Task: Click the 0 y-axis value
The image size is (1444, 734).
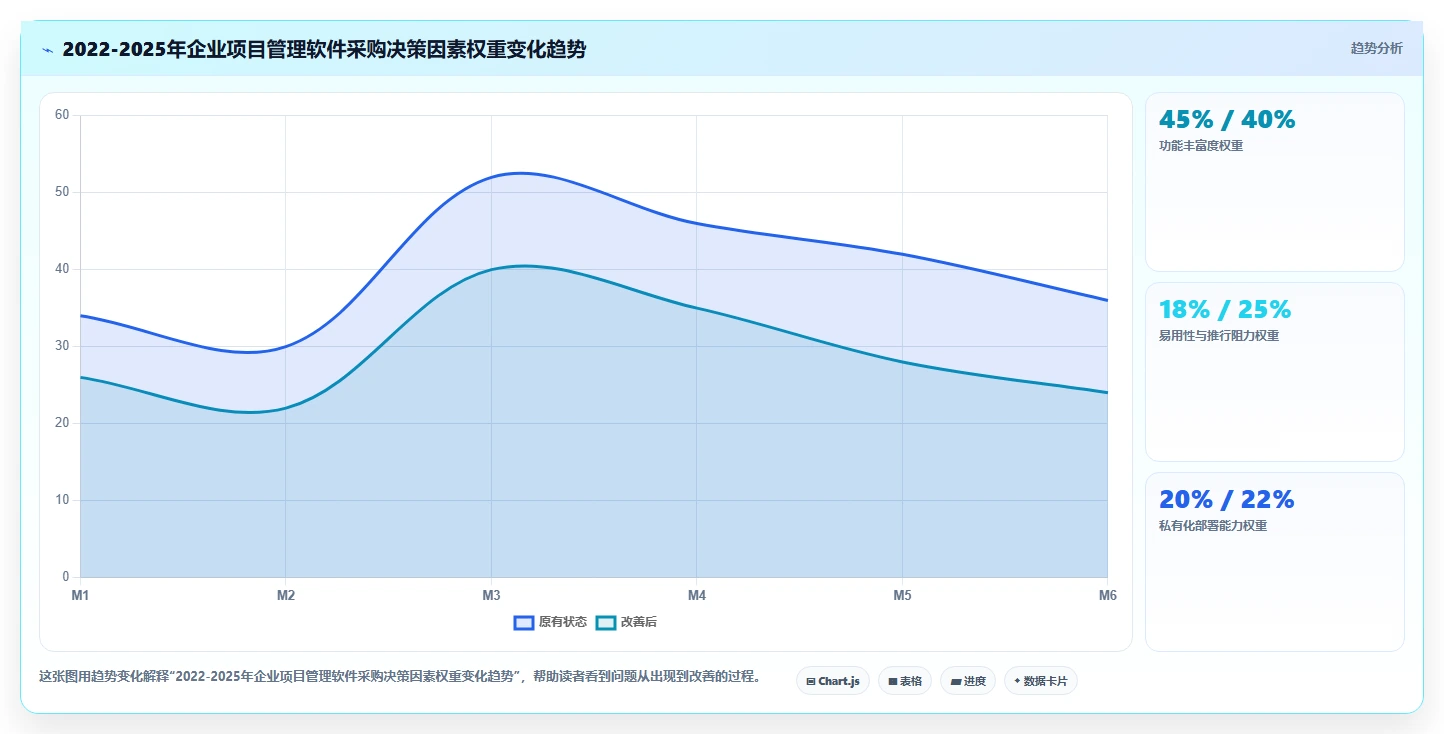Action: [66, 577]
